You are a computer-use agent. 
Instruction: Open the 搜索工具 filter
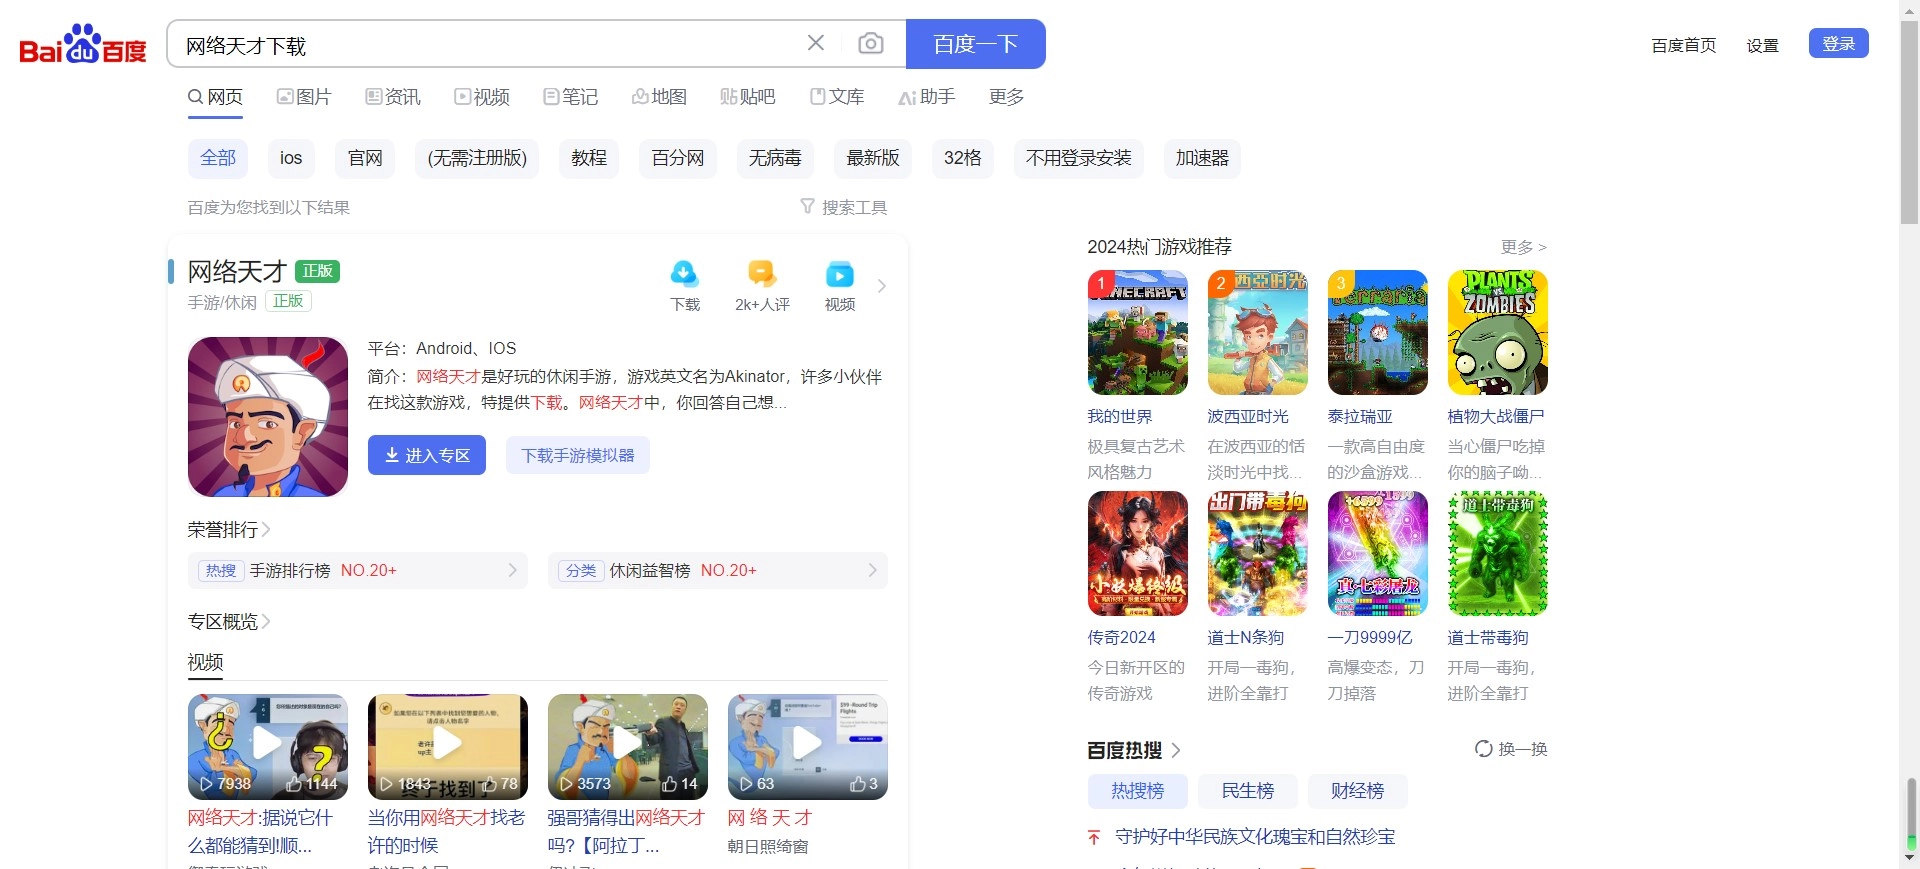pos(843,207)
